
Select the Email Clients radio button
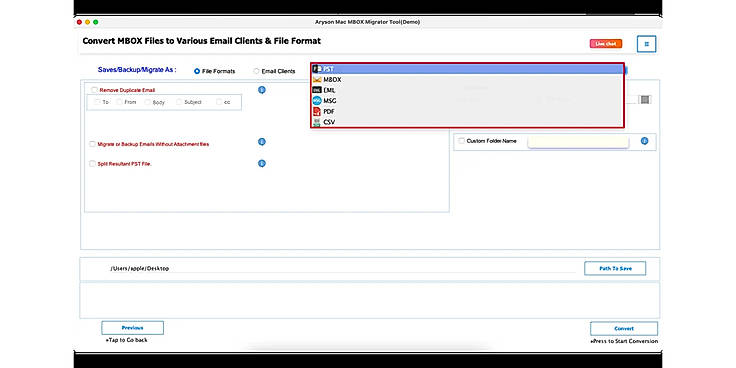(256, 71)
